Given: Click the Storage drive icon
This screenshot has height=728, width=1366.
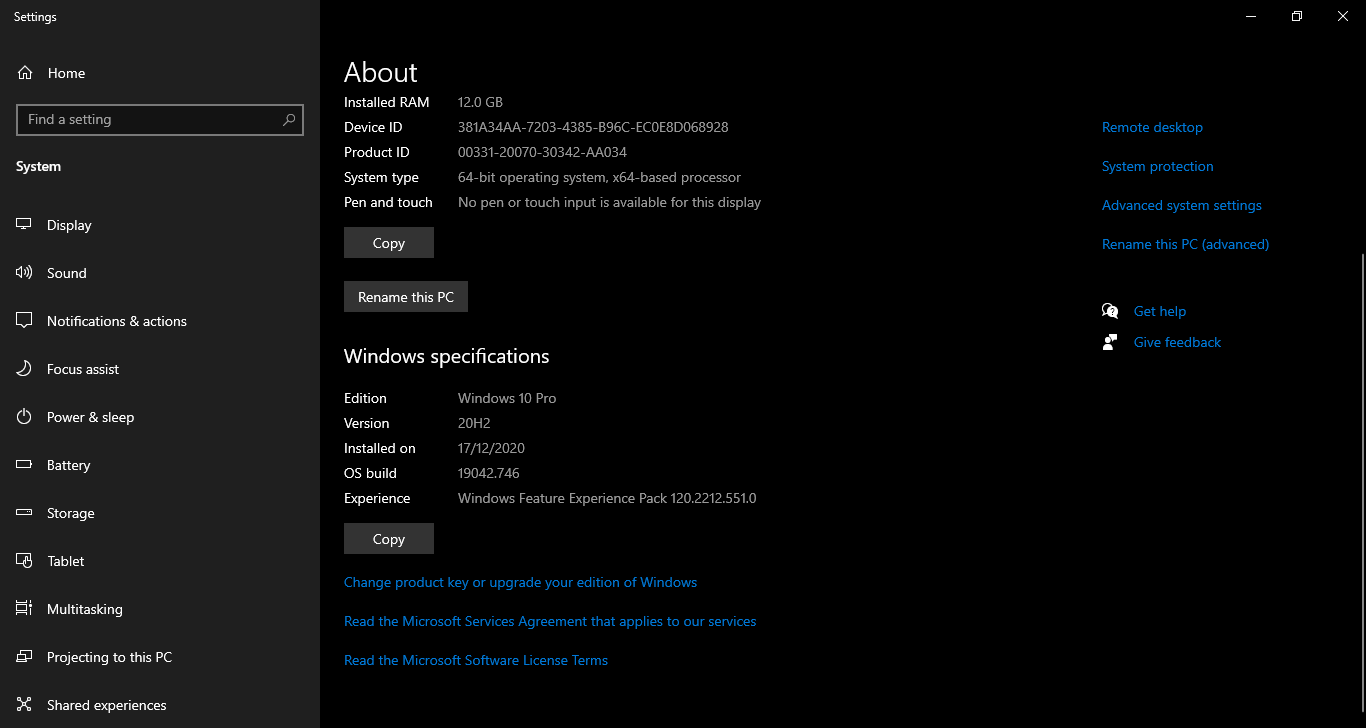Looking at the screenshot, I should click(x=25, y=513).
